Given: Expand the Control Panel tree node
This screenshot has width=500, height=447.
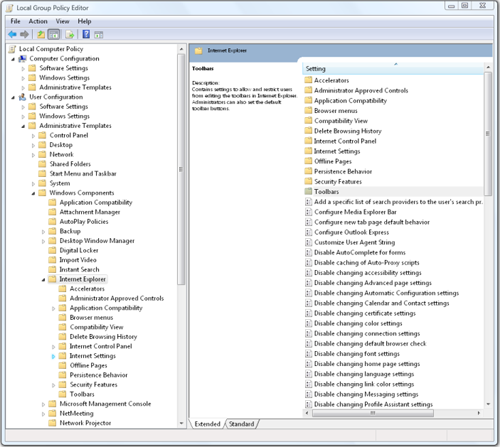Looking at the screenshot, I should click(33, 136).
